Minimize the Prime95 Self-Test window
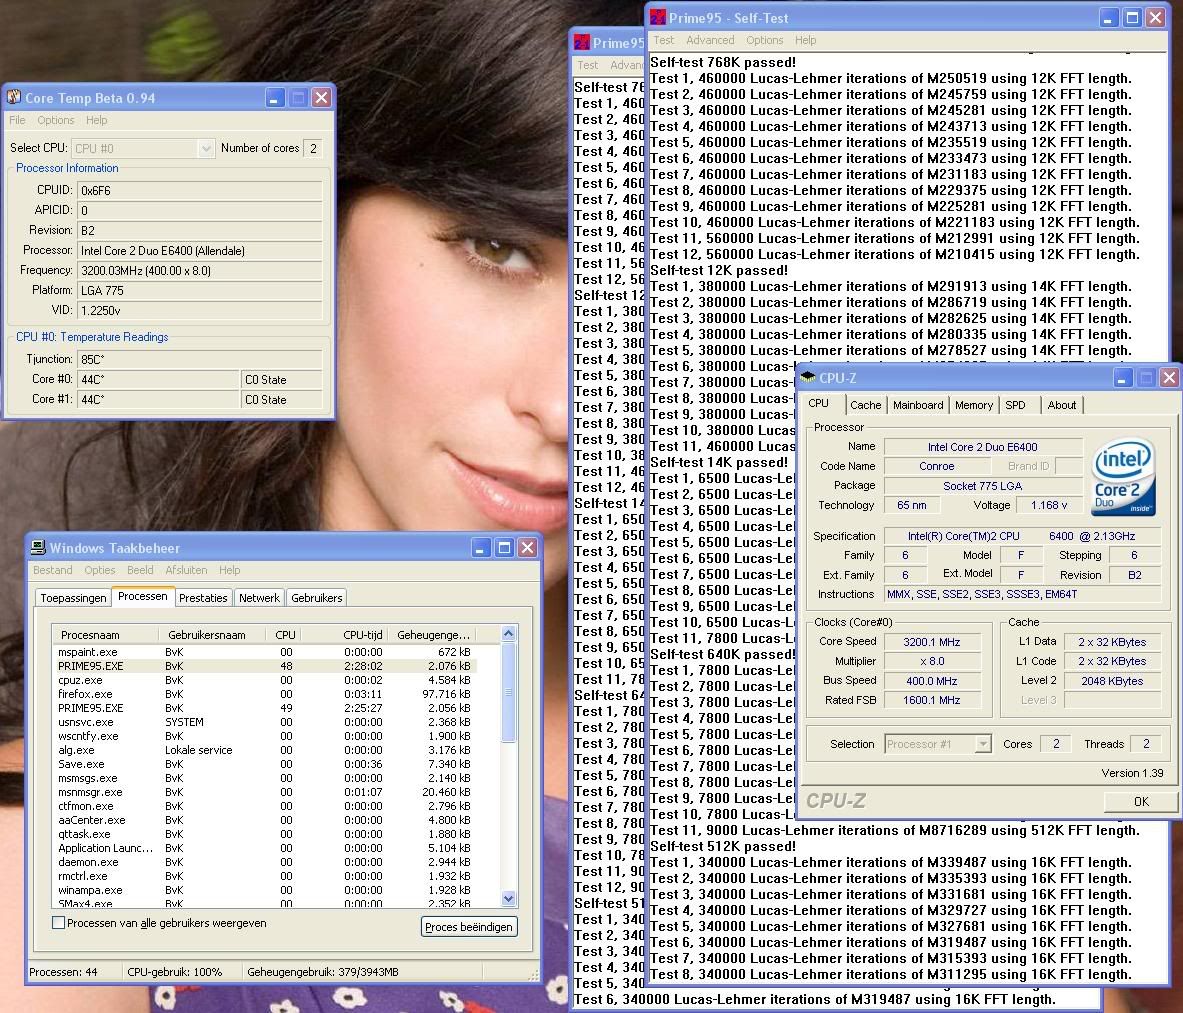1183x1013 pixels. click(1109, 18)
